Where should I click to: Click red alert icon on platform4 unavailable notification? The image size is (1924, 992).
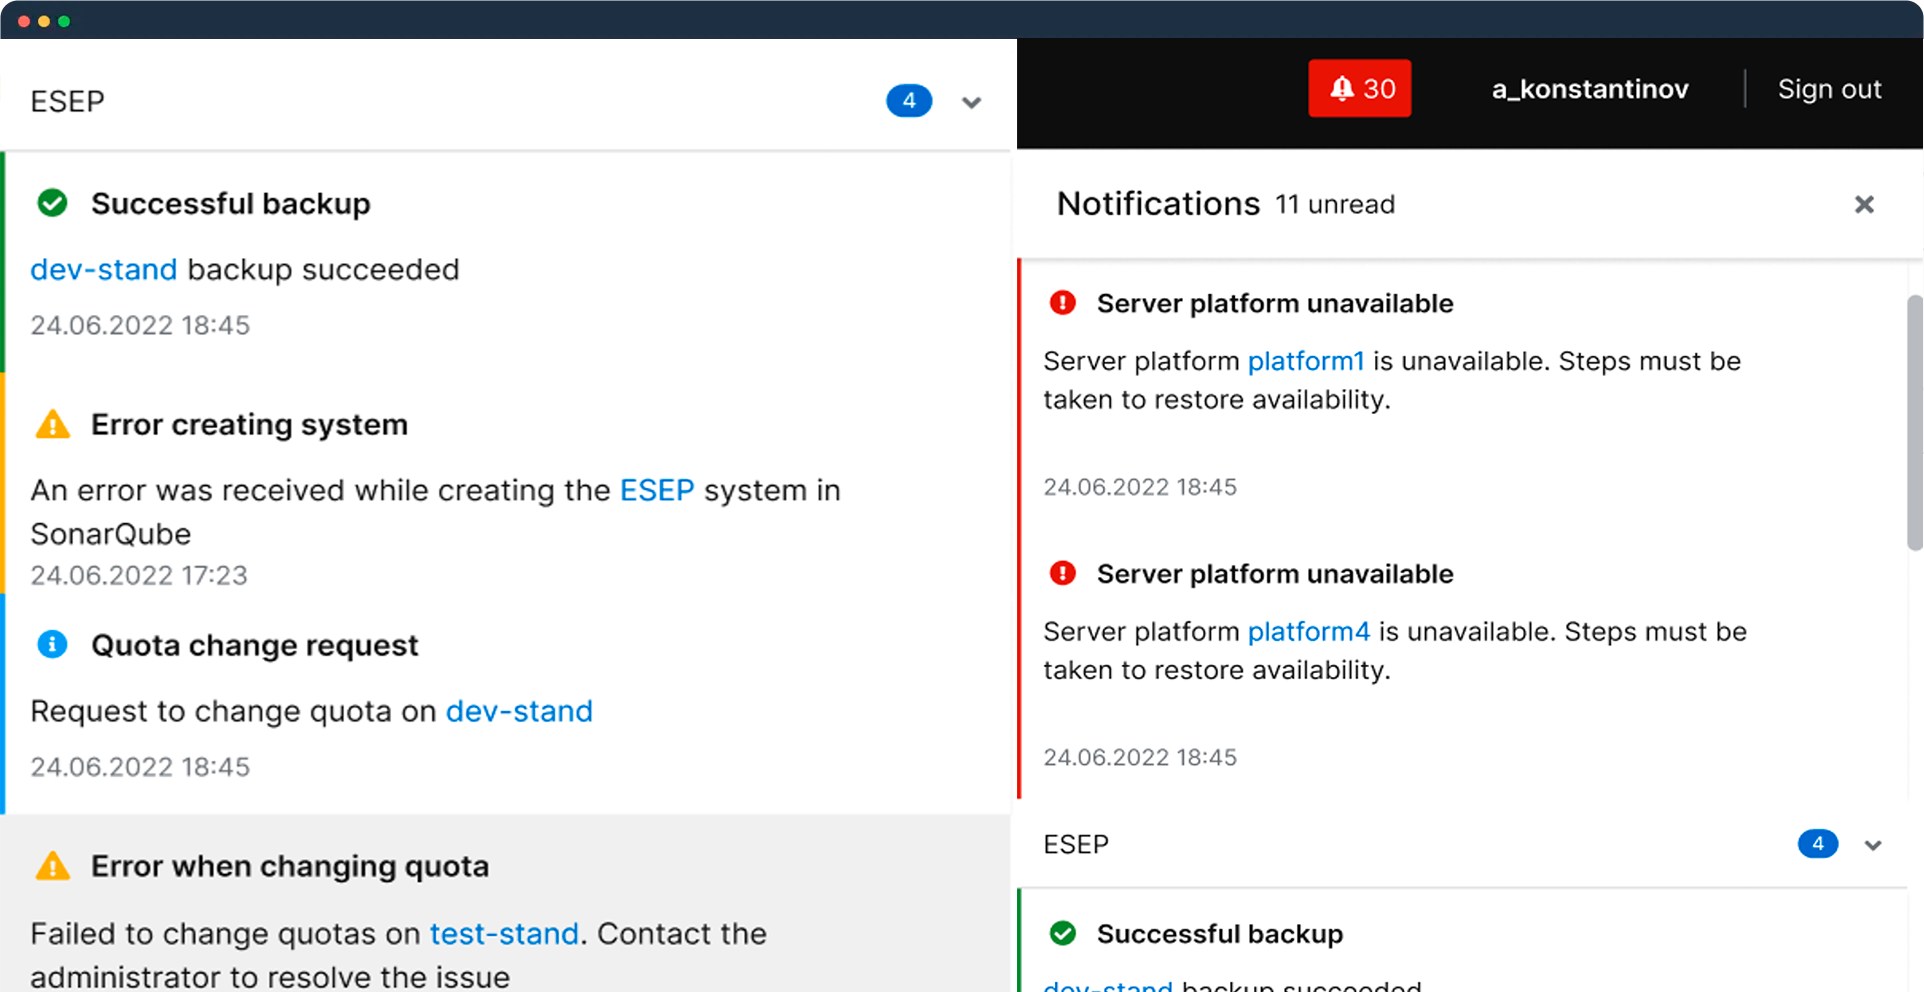pos(1062,573)
